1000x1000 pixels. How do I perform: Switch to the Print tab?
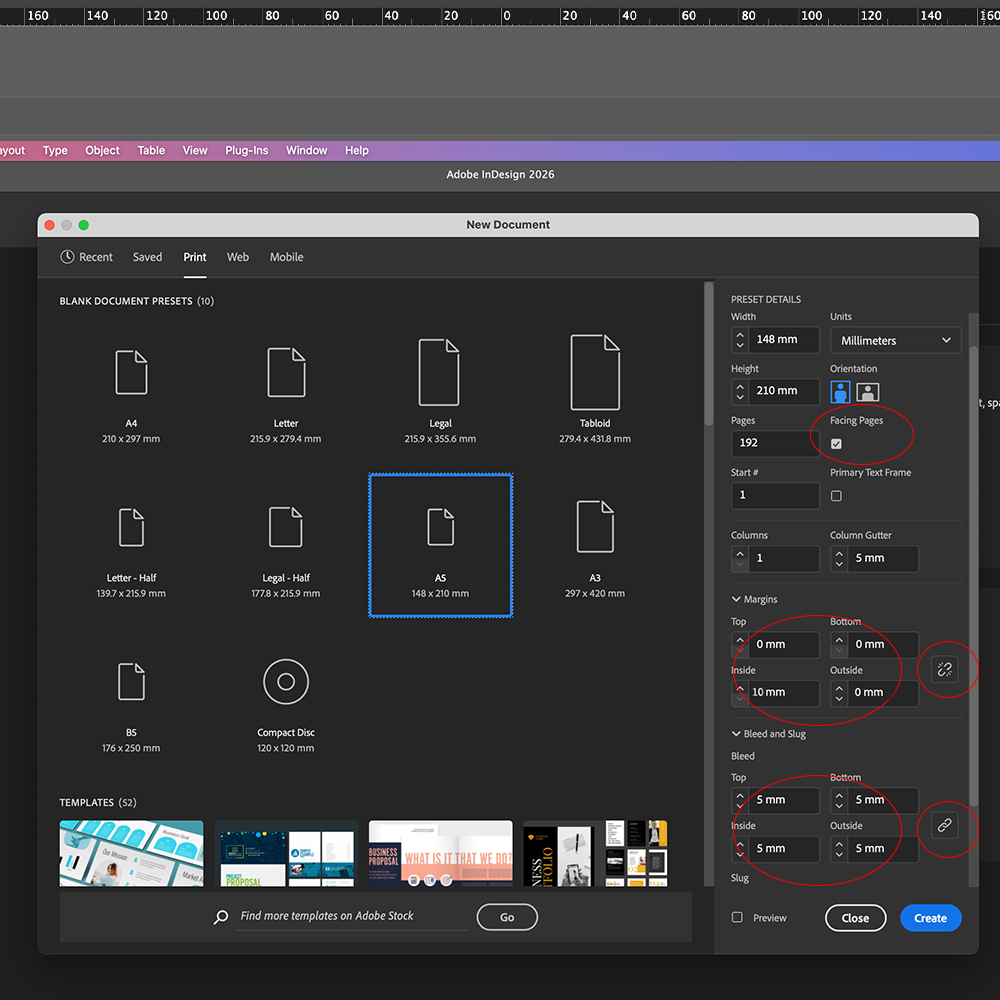[x=195, y=257]
